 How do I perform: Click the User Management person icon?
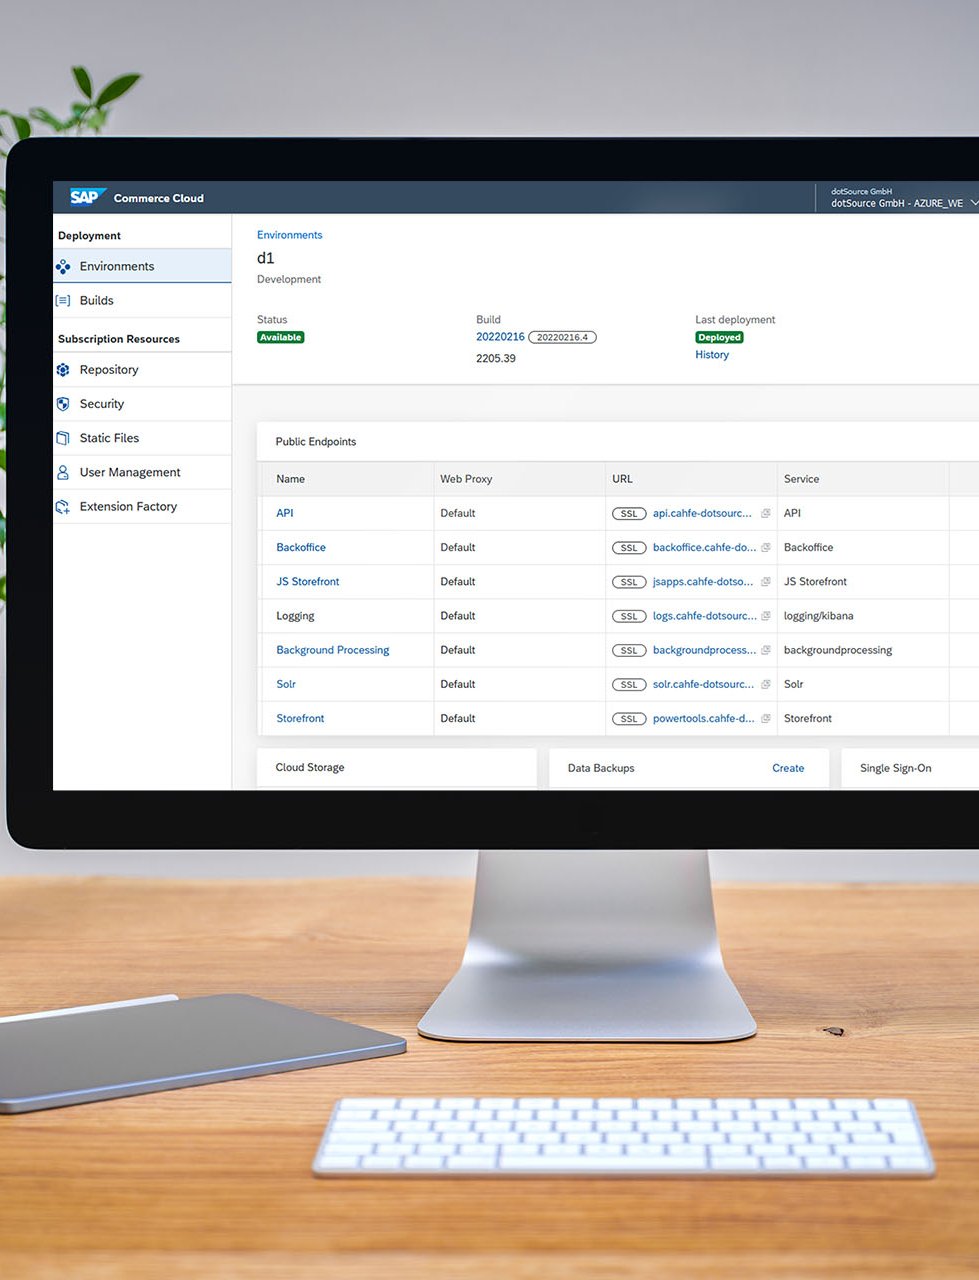(x=63, y=472)
